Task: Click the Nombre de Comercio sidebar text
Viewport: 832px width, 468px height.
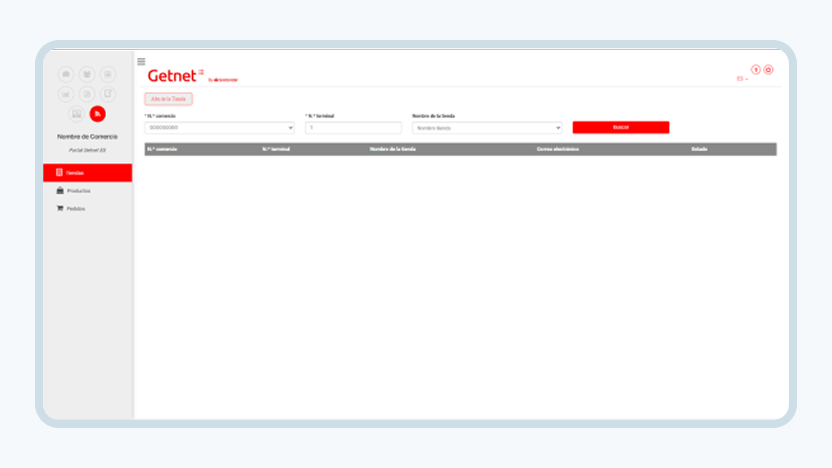Action: click(x=87, y=136)
